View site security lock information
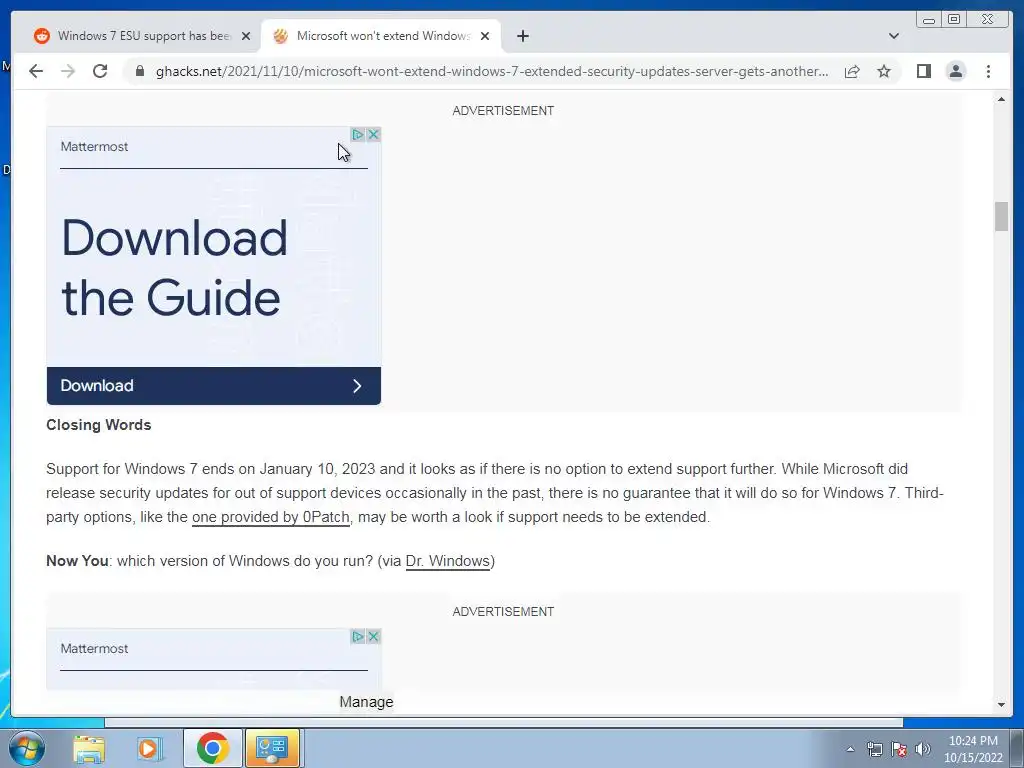1024x768 pixels. [x=140, y=71]
